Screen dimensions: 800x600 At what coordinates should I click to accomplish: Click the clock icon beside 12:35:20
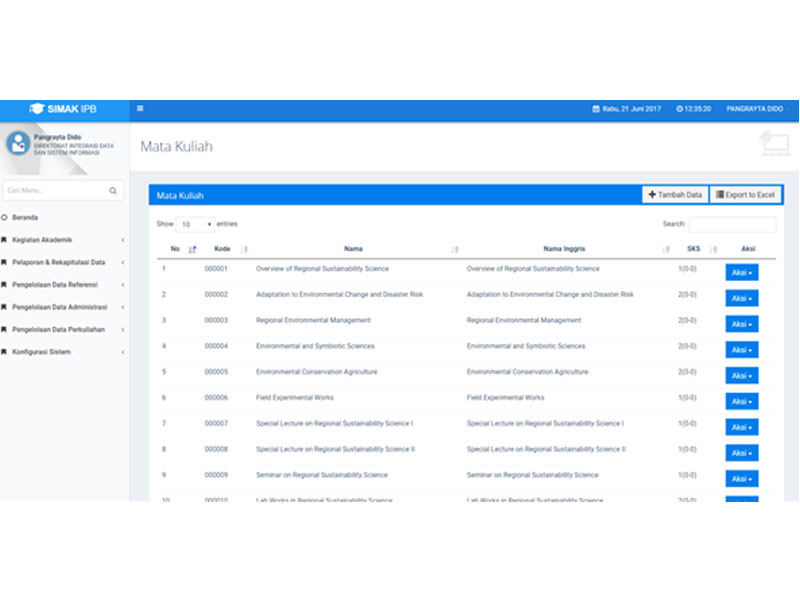(x=679, y=108)
